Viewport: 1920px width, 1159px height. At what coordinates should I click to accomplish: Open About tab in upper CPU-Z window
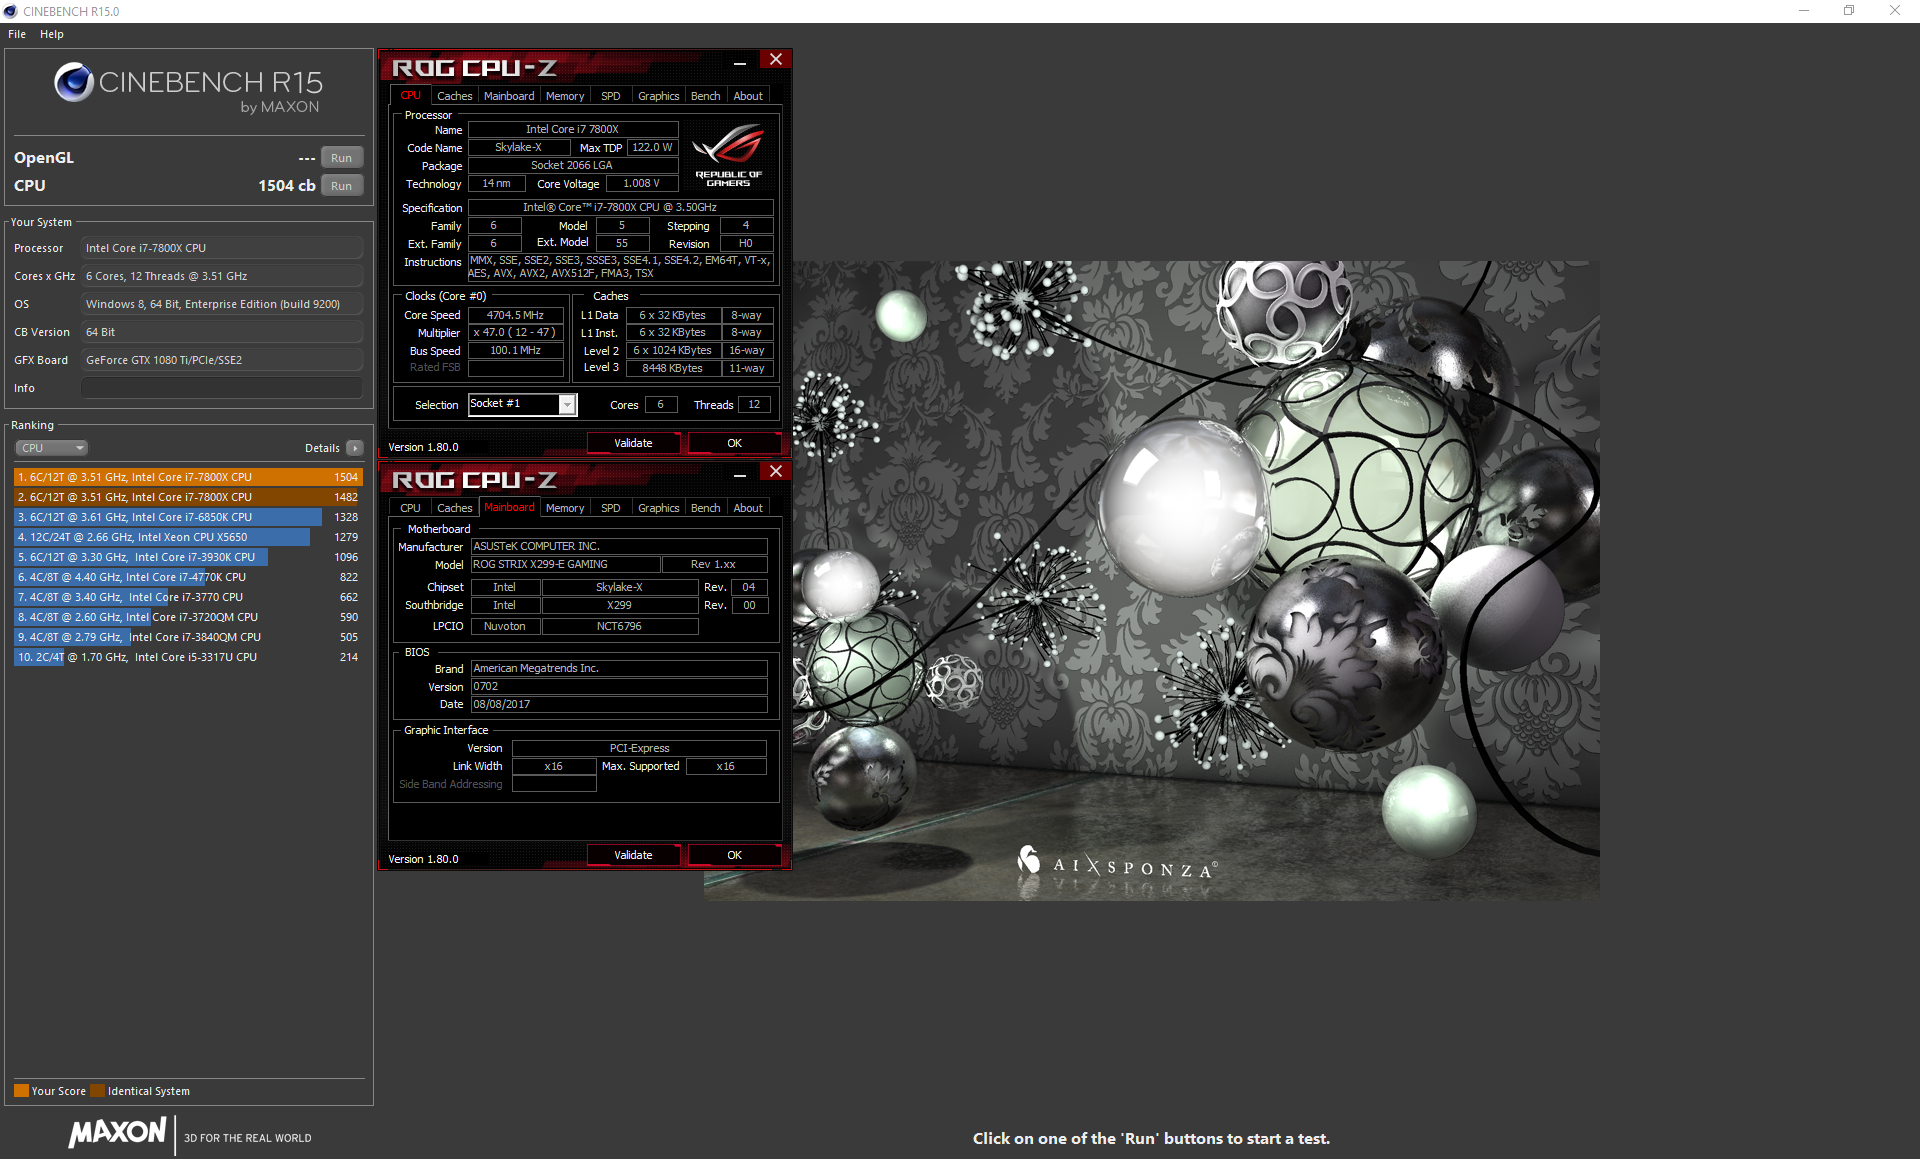pos(748,96)
